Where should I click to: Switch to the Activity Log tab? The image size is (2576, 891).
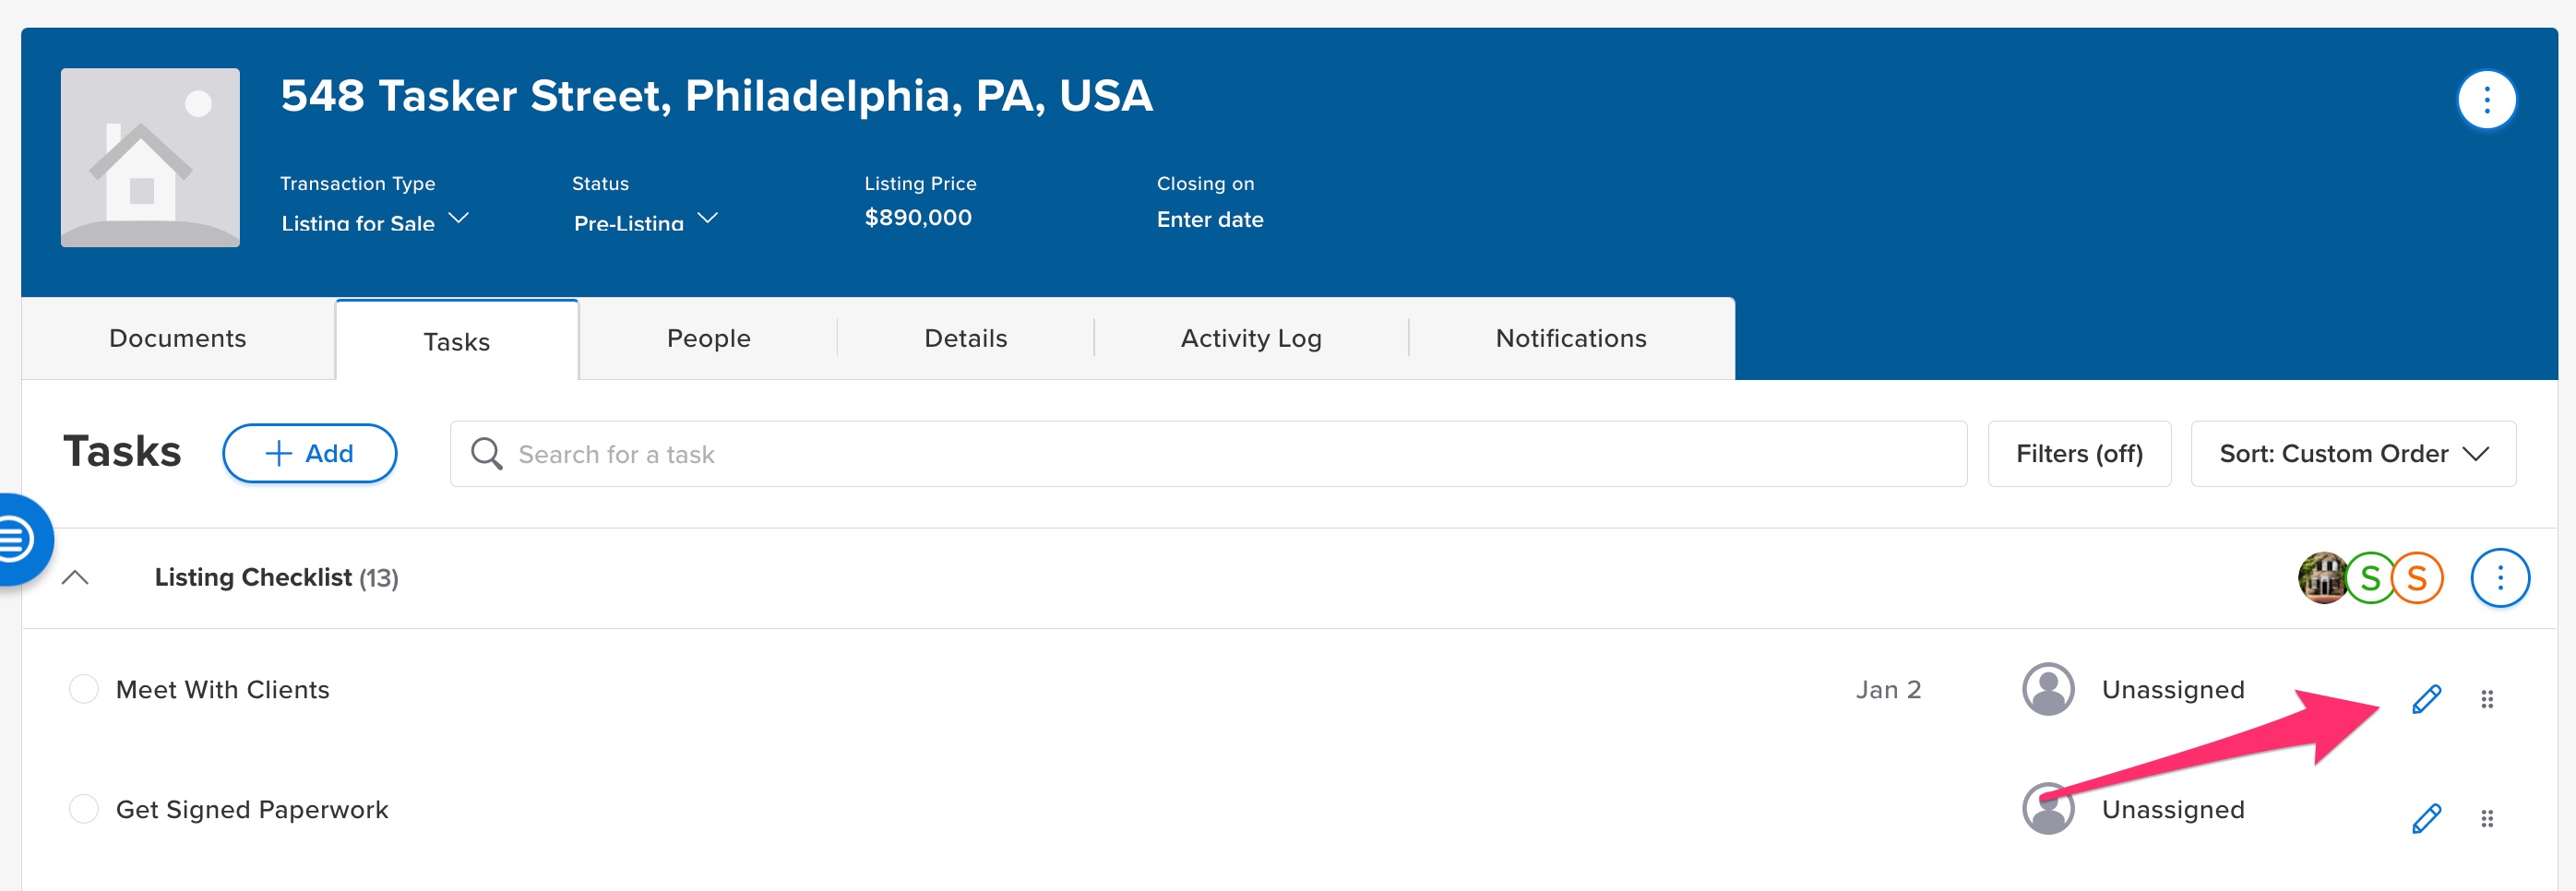point(1250,339)
